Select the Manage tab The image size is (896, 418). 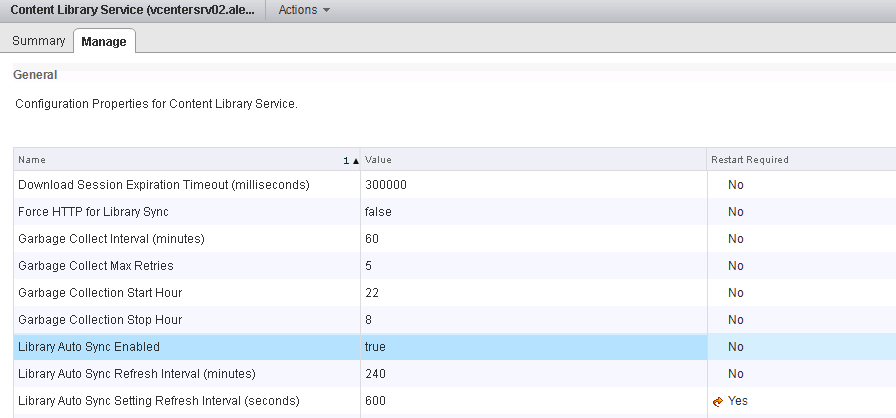click(104, 41)
